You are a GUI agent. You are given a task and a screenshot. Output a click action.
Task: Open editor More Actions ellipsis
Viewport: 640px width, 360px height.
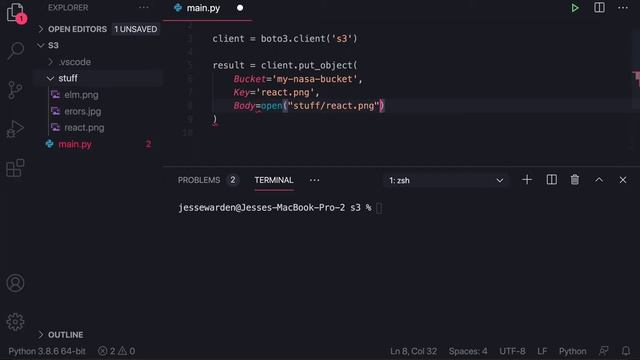click(x=623, y=8)
